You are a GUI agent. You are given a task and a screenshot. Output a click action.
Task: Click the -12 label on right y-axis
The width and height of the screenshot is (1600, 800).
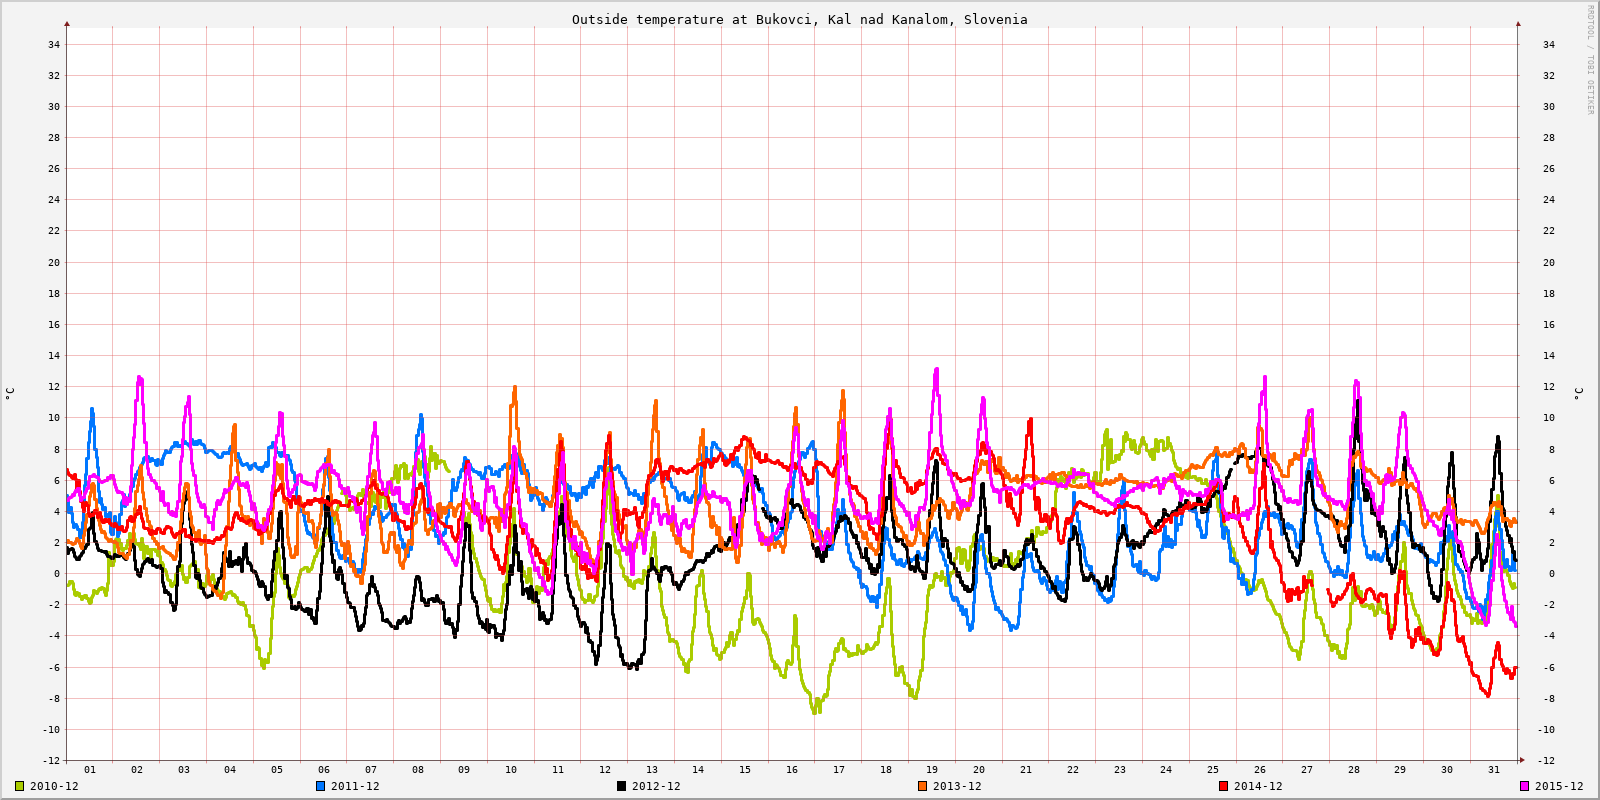tap(1548, 761)
